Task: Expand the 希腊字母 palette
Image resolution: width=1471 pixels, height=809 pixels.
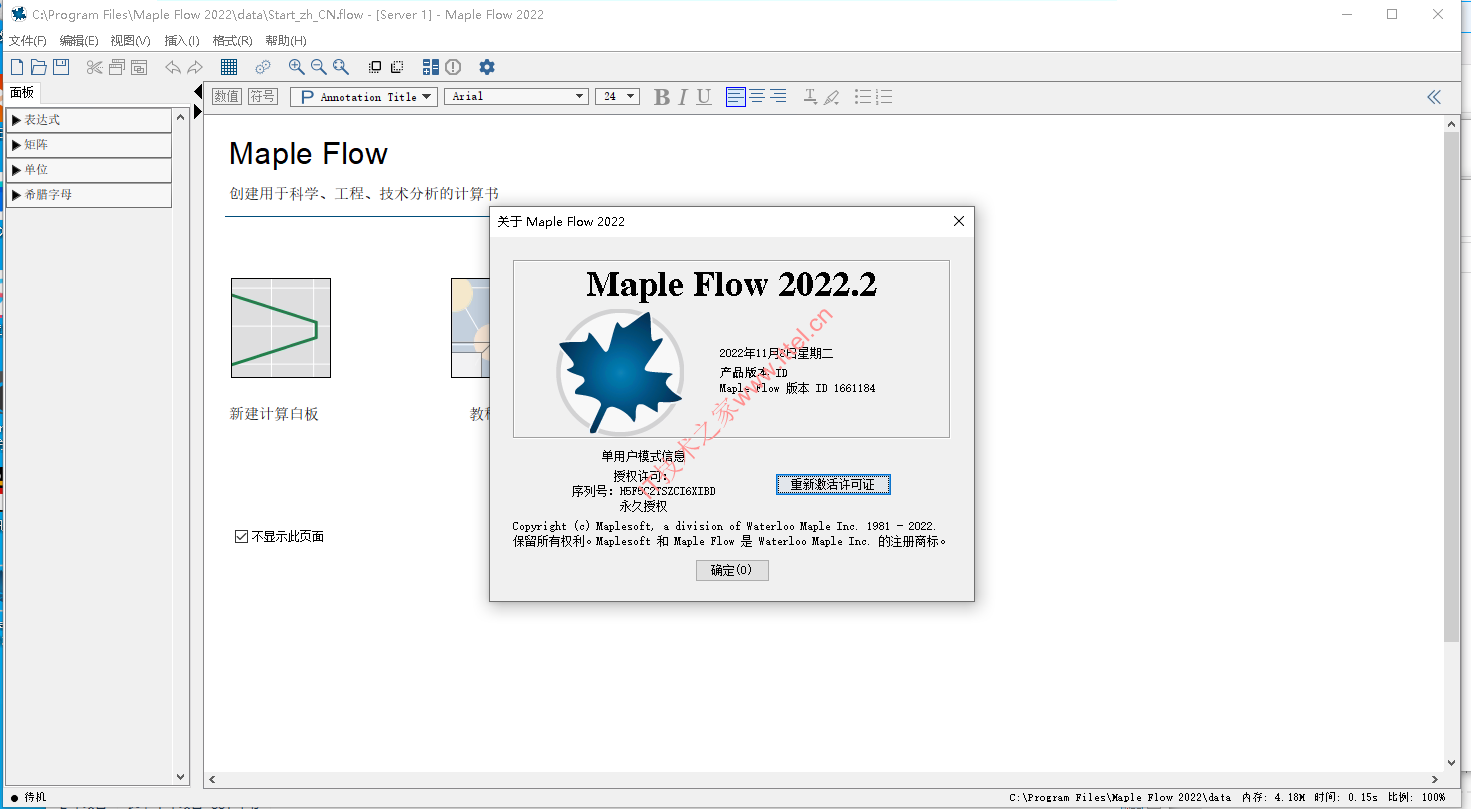Action: (x=89, y=195)
